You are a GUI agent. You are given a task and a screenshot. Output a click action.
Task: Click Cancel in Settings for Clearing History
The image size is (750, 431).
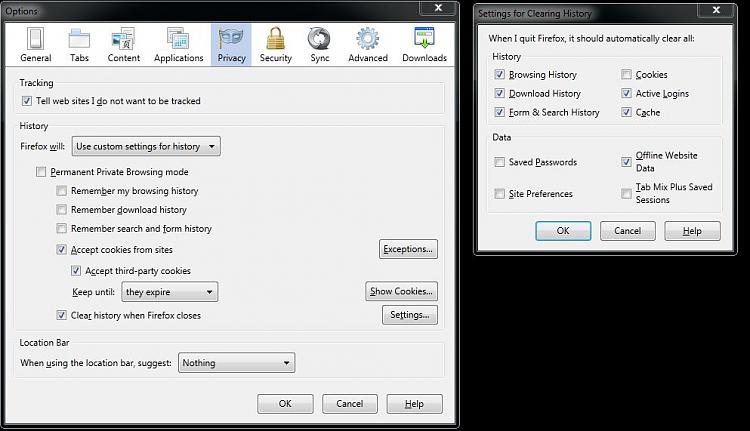pyautogui.click(x=628, y=231)
